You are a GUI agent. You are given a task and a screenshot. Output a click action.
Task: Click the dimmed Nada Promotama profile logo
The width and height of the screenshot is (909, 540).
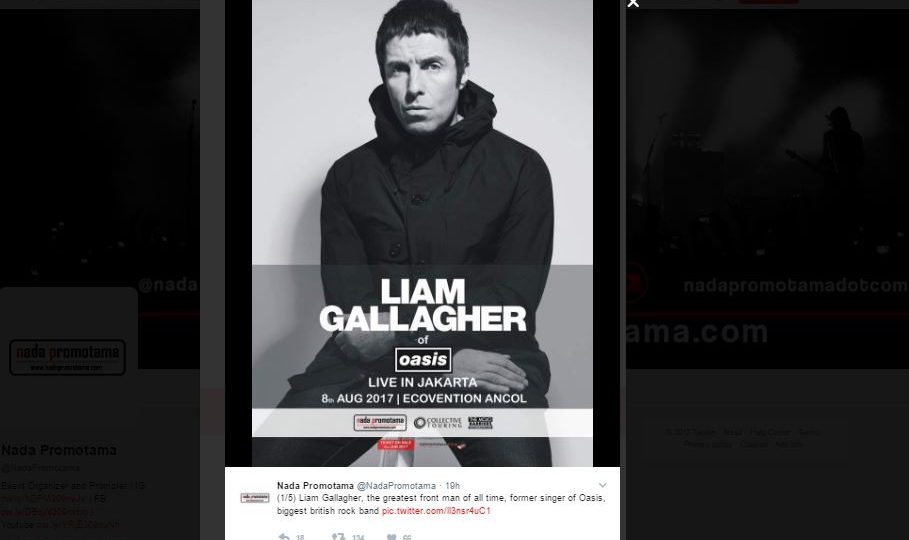coord(68,357)
